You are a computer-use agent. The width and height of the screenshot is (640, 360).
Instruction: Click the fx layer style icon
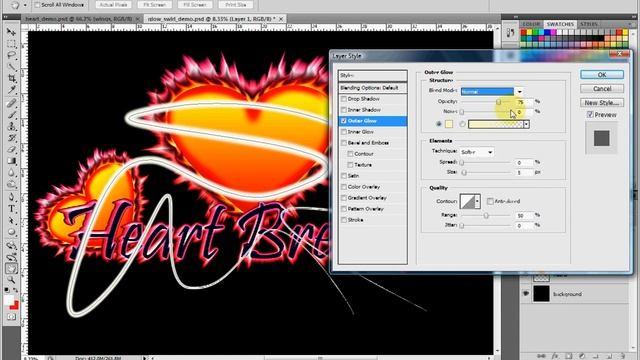pyautogui.click(x=556, y=356)
